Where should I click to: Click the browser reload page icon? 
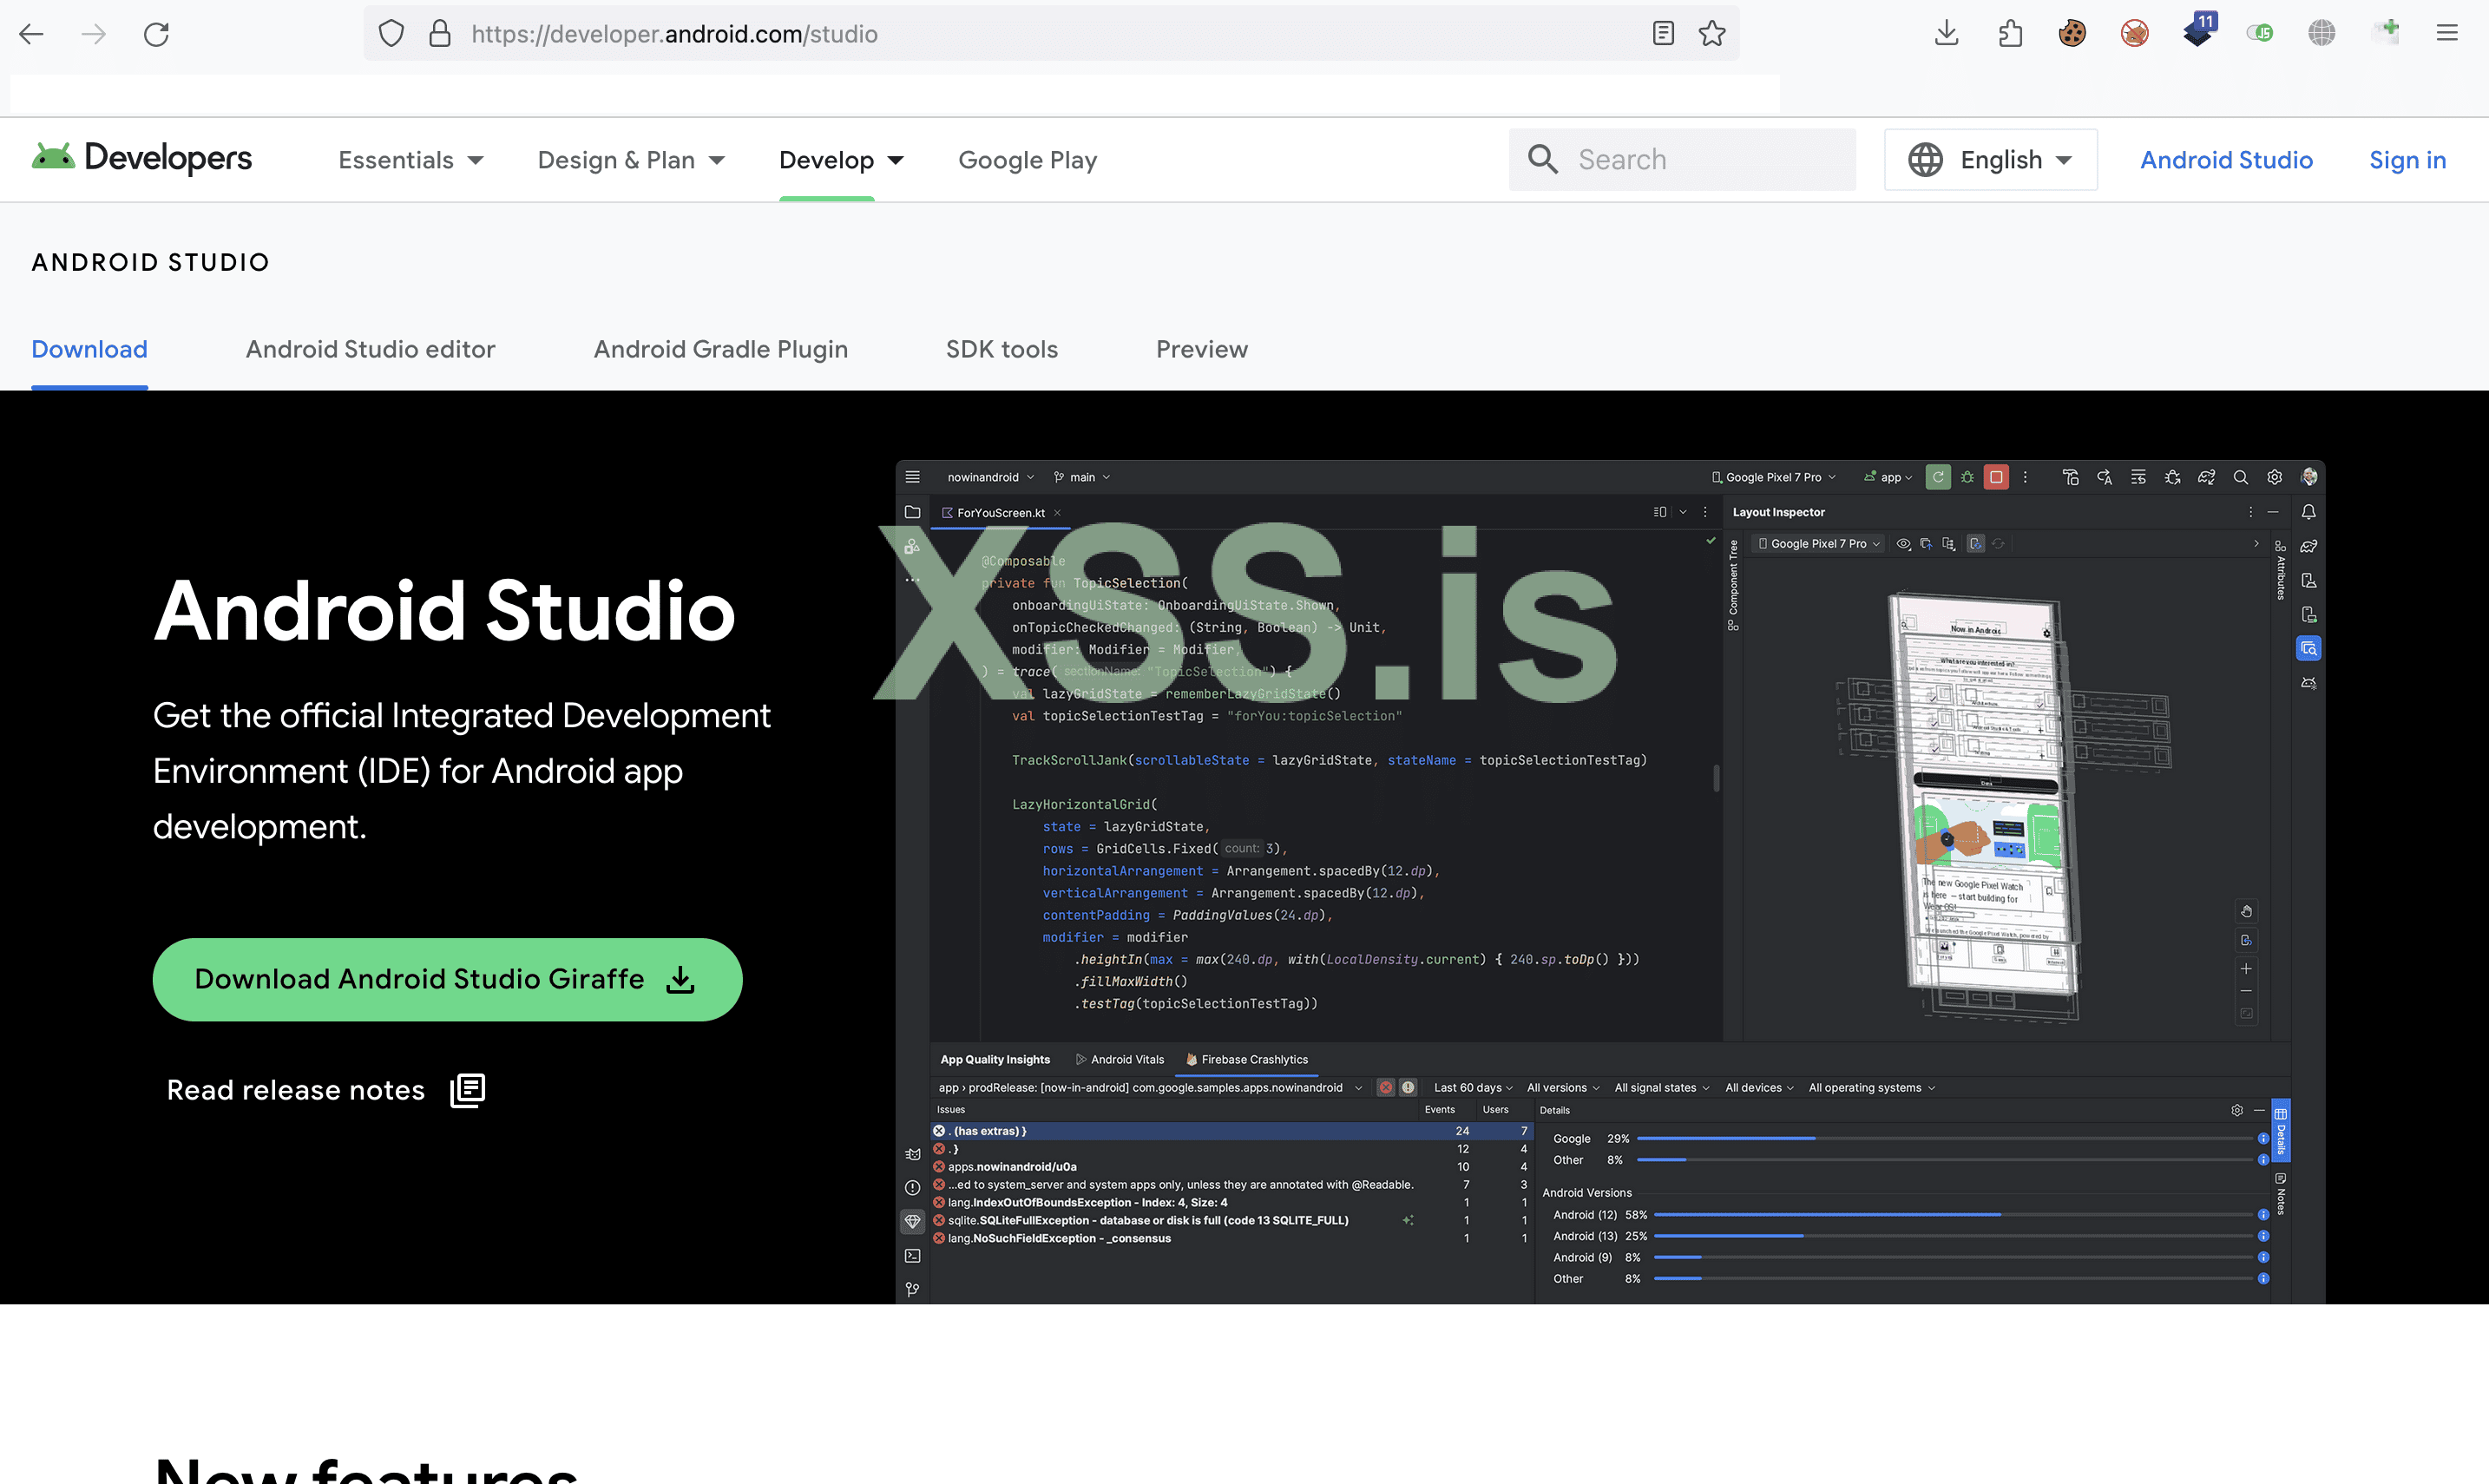point(156,34)
